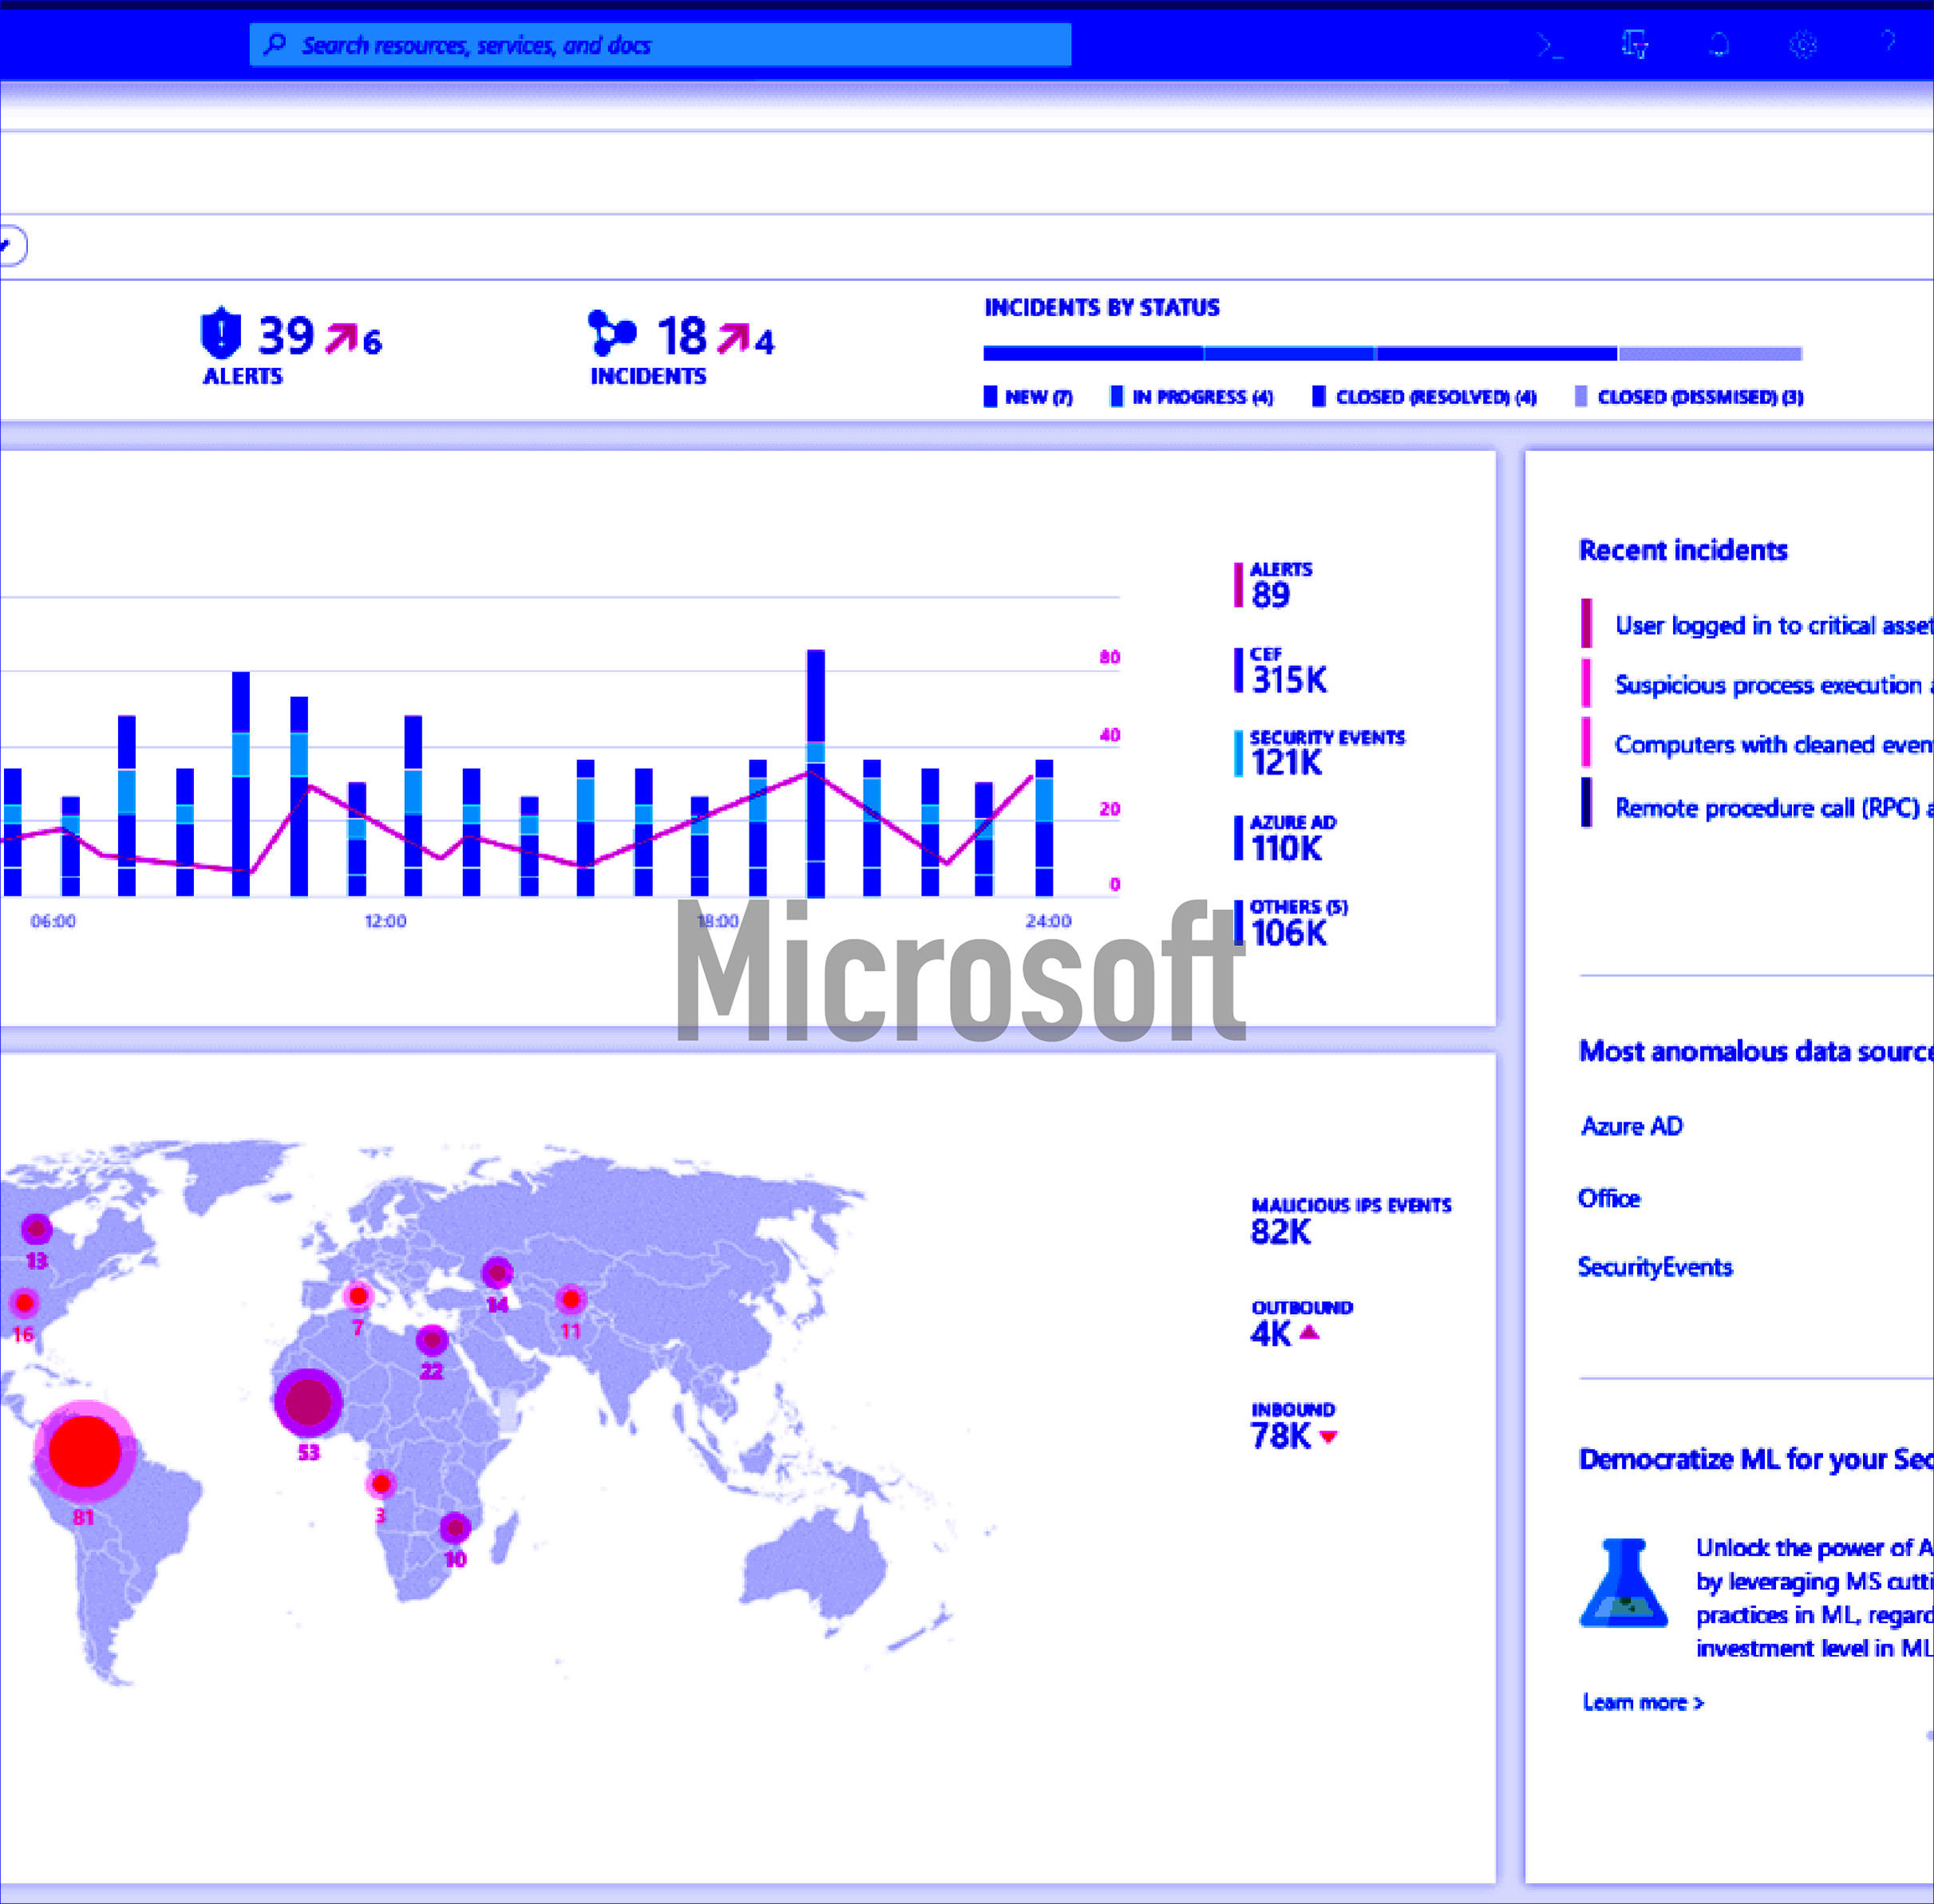This screenshot has height=1904, width=1934.
Task: Open the Azure AD anomalous data source
Action: [x=1631, y=1126]
